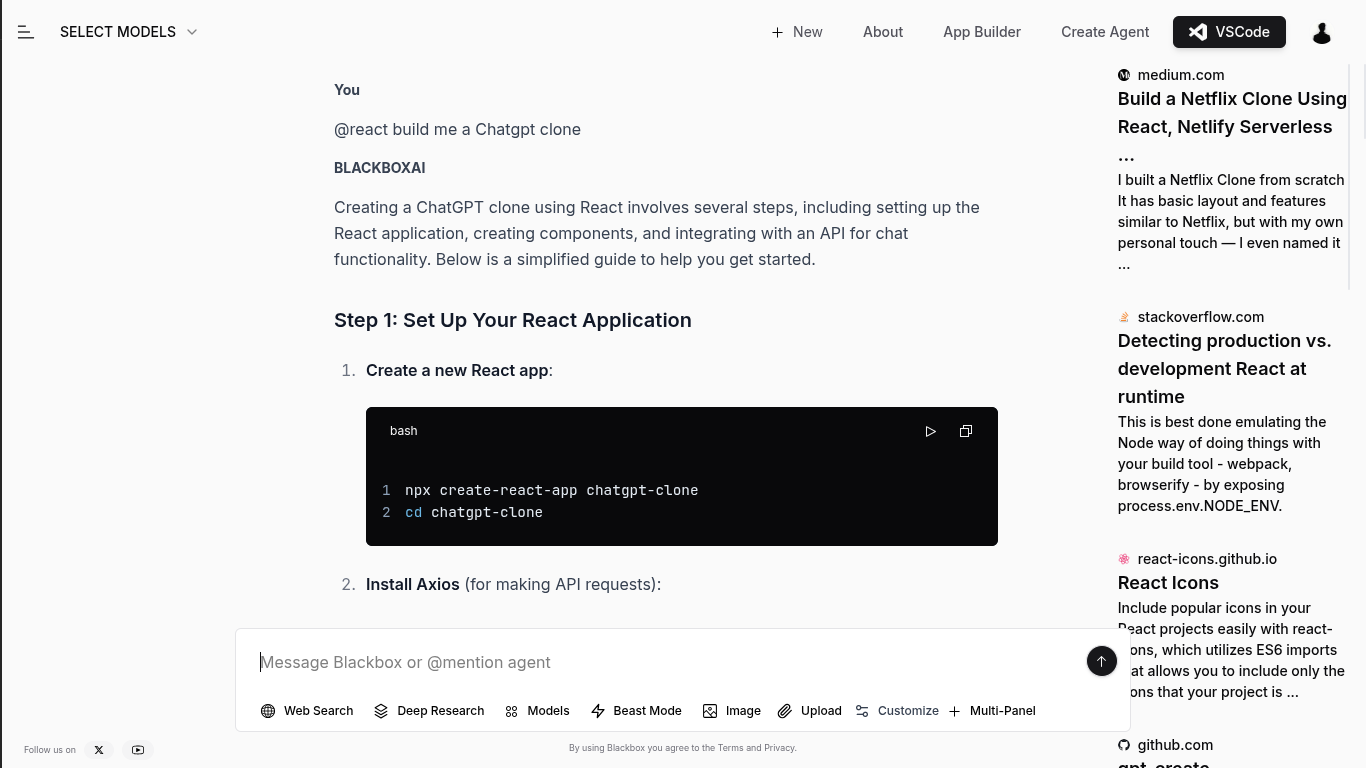
Task: Open the sidebar hamburger menu icon
Action: [26, 32]
